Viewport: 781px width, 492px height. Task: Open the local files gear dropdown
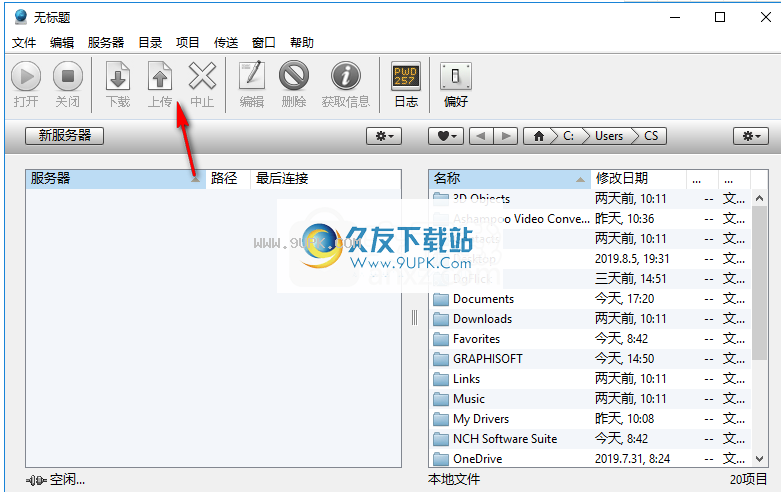pos(751,136)
